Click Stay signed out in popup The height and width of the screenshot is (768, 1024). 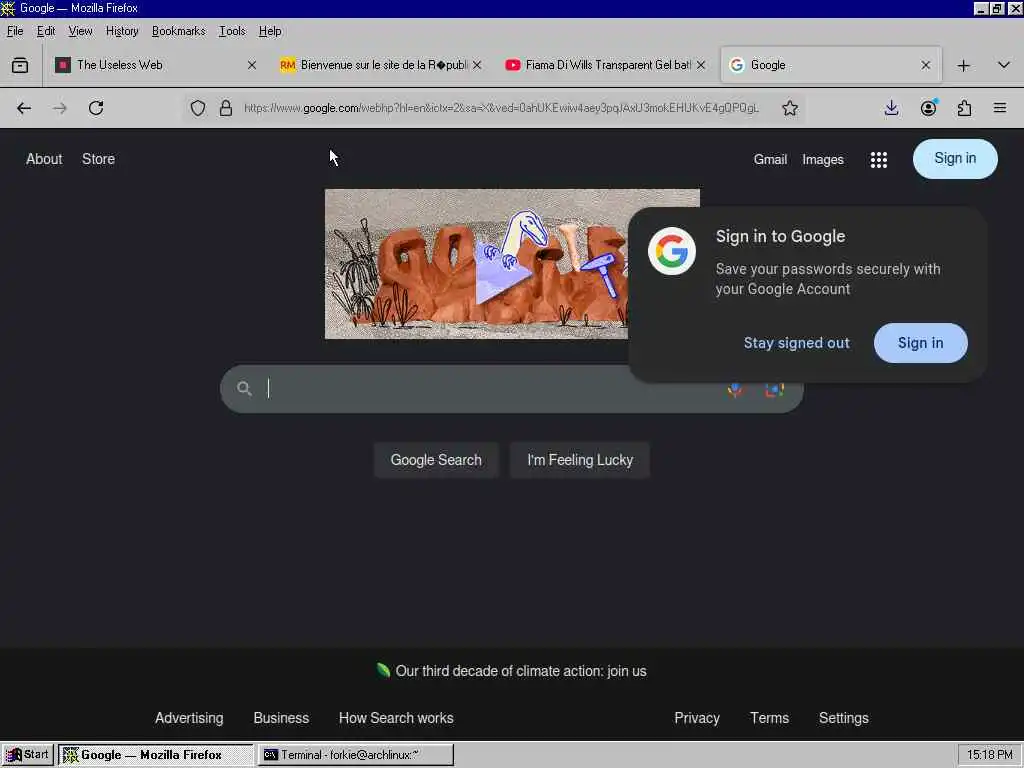(797, 344)
